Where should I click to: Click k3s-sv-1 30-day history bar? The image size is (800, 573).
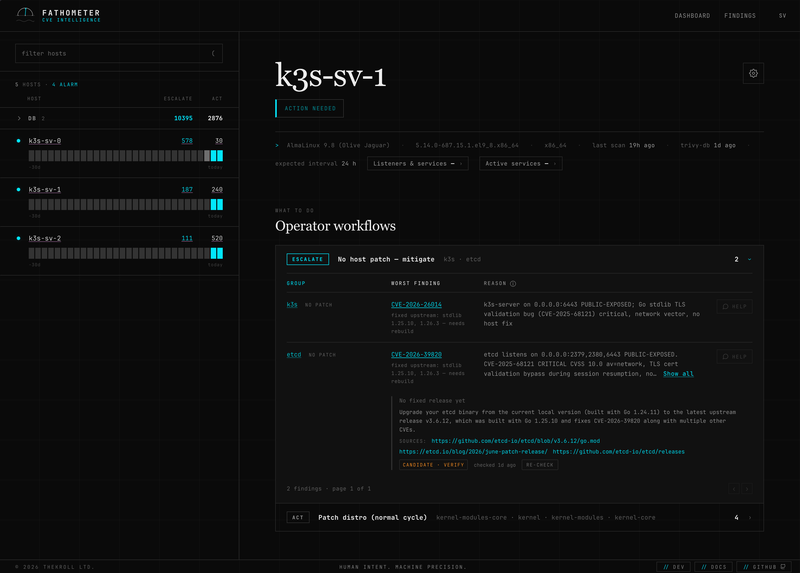(126, 205)
